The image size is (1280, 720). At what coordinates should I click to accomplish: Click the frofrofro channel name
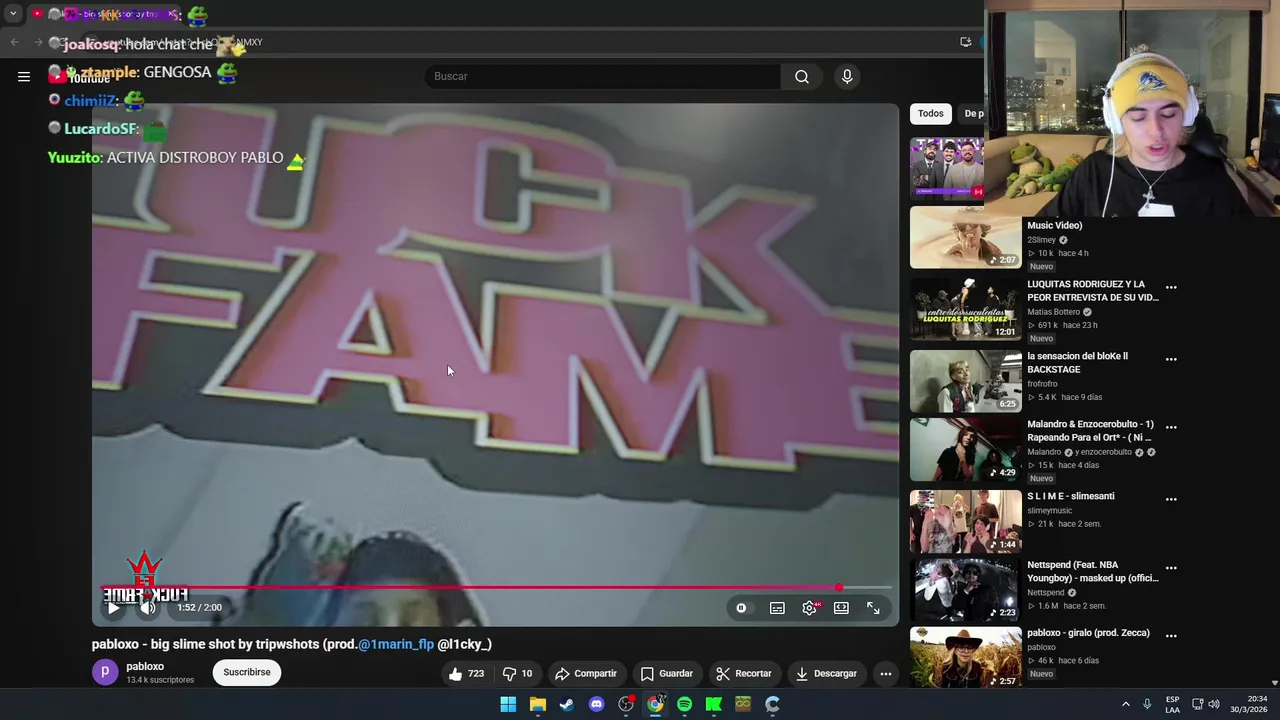1042,384
